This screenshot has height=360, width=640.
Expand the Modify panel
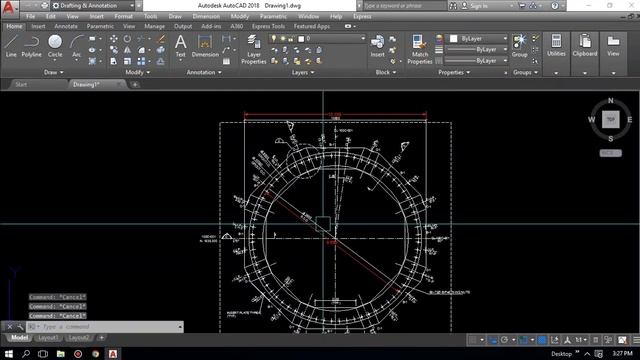tap(138, 72)
